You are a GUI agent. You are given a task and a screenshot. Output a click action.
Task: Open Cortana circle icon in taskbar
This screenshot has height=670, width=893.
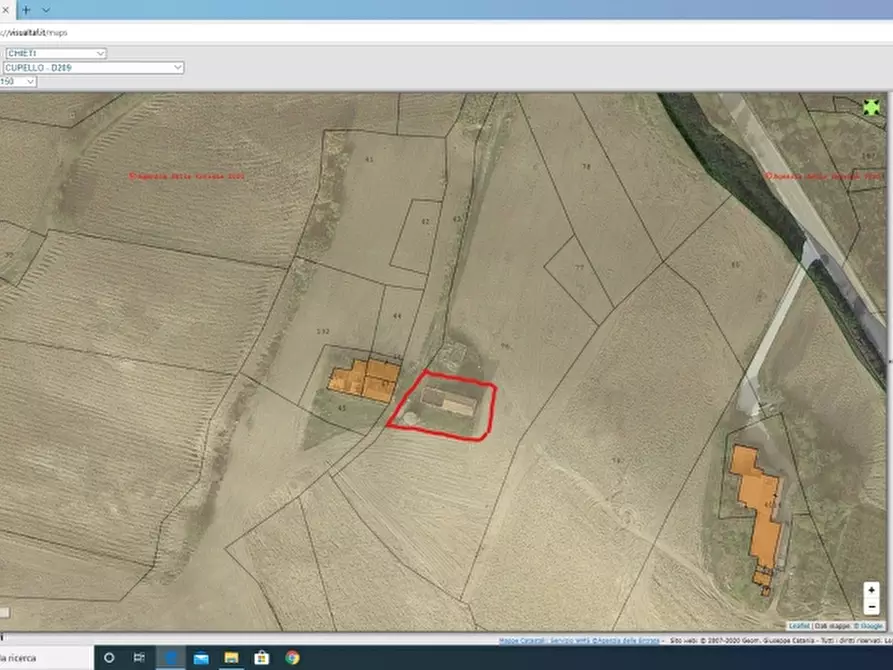[109, 657]
